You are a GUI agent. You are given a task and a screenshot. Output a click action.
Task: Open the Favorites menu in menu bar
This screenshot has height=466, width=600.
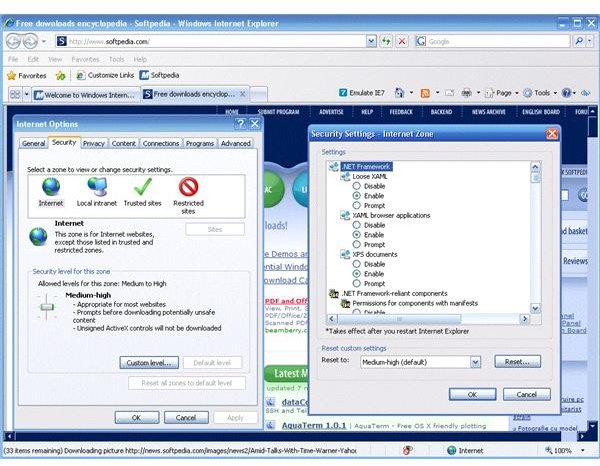tap(85, 59)
